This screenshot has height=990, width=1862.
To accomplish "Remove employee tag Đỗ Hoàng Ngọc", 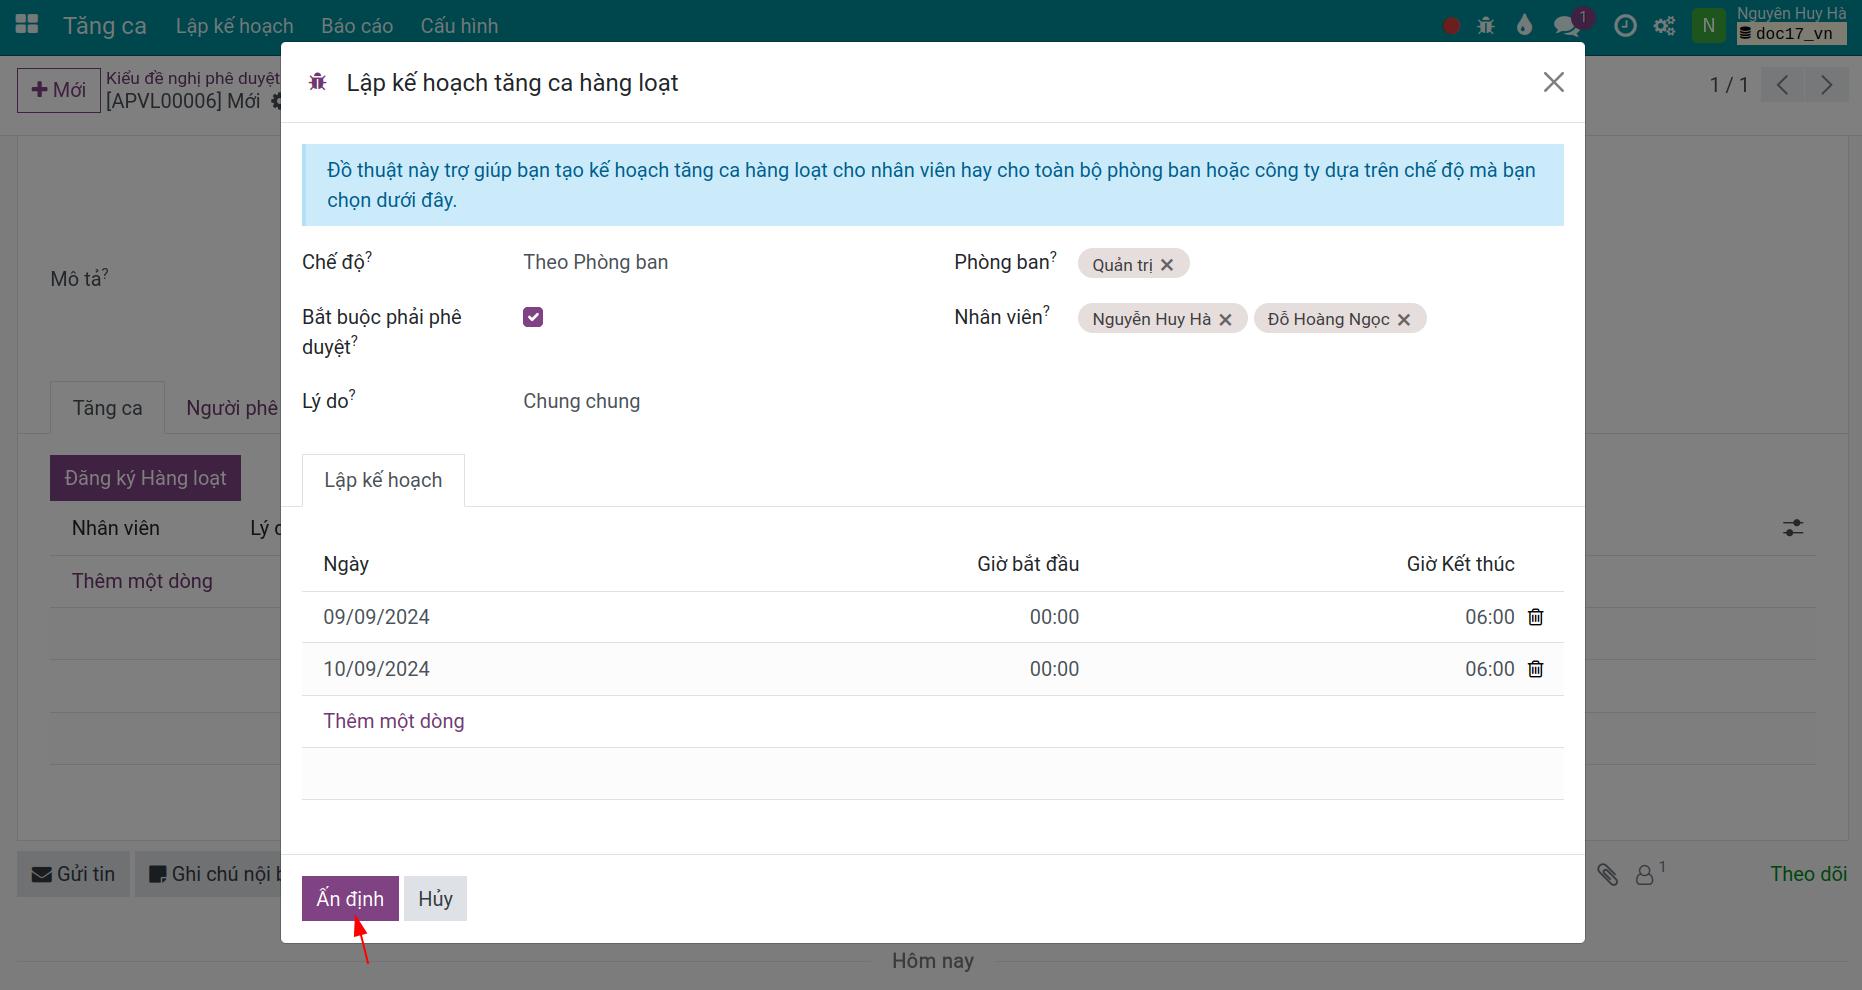I will [x=1404, y=320].
